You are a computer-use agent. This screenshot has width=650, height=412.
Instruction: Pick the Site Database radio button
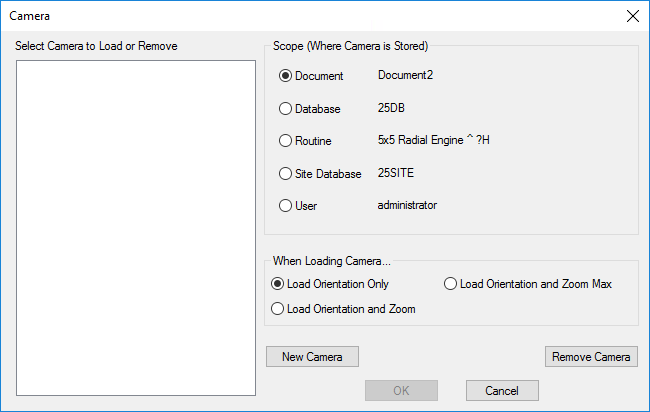(x=286, y=174)
